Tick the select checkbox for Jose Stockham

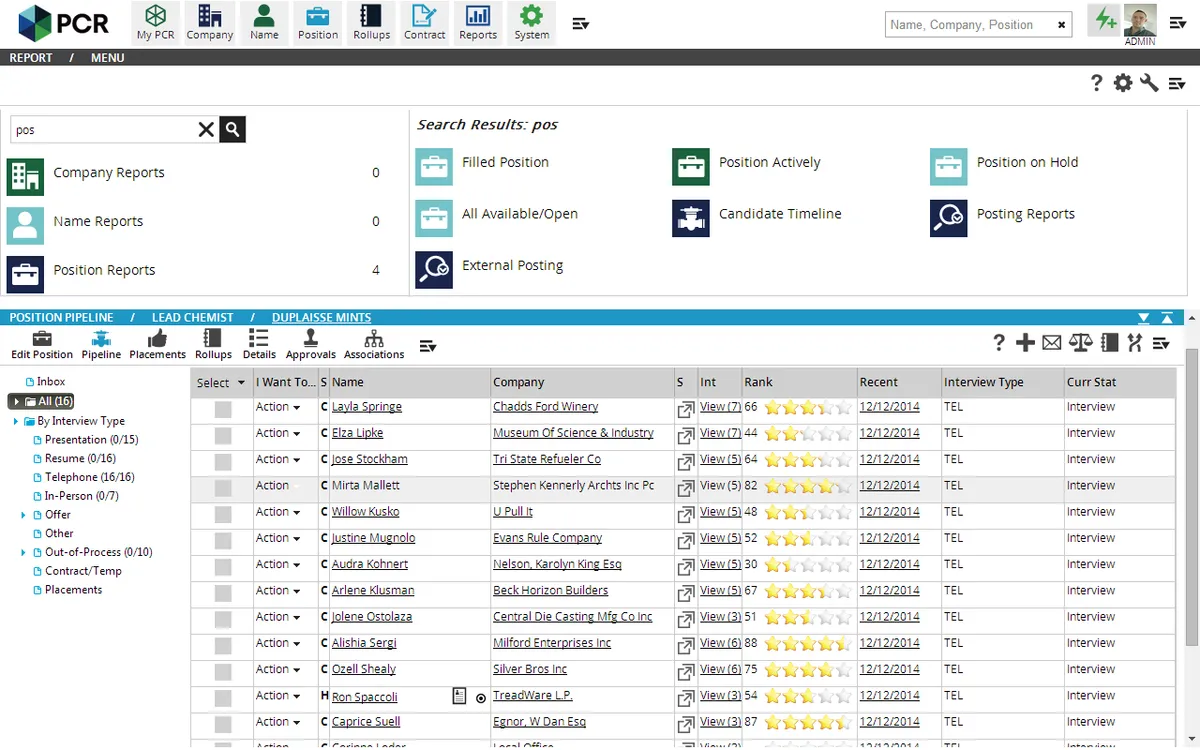click(223, 461)
